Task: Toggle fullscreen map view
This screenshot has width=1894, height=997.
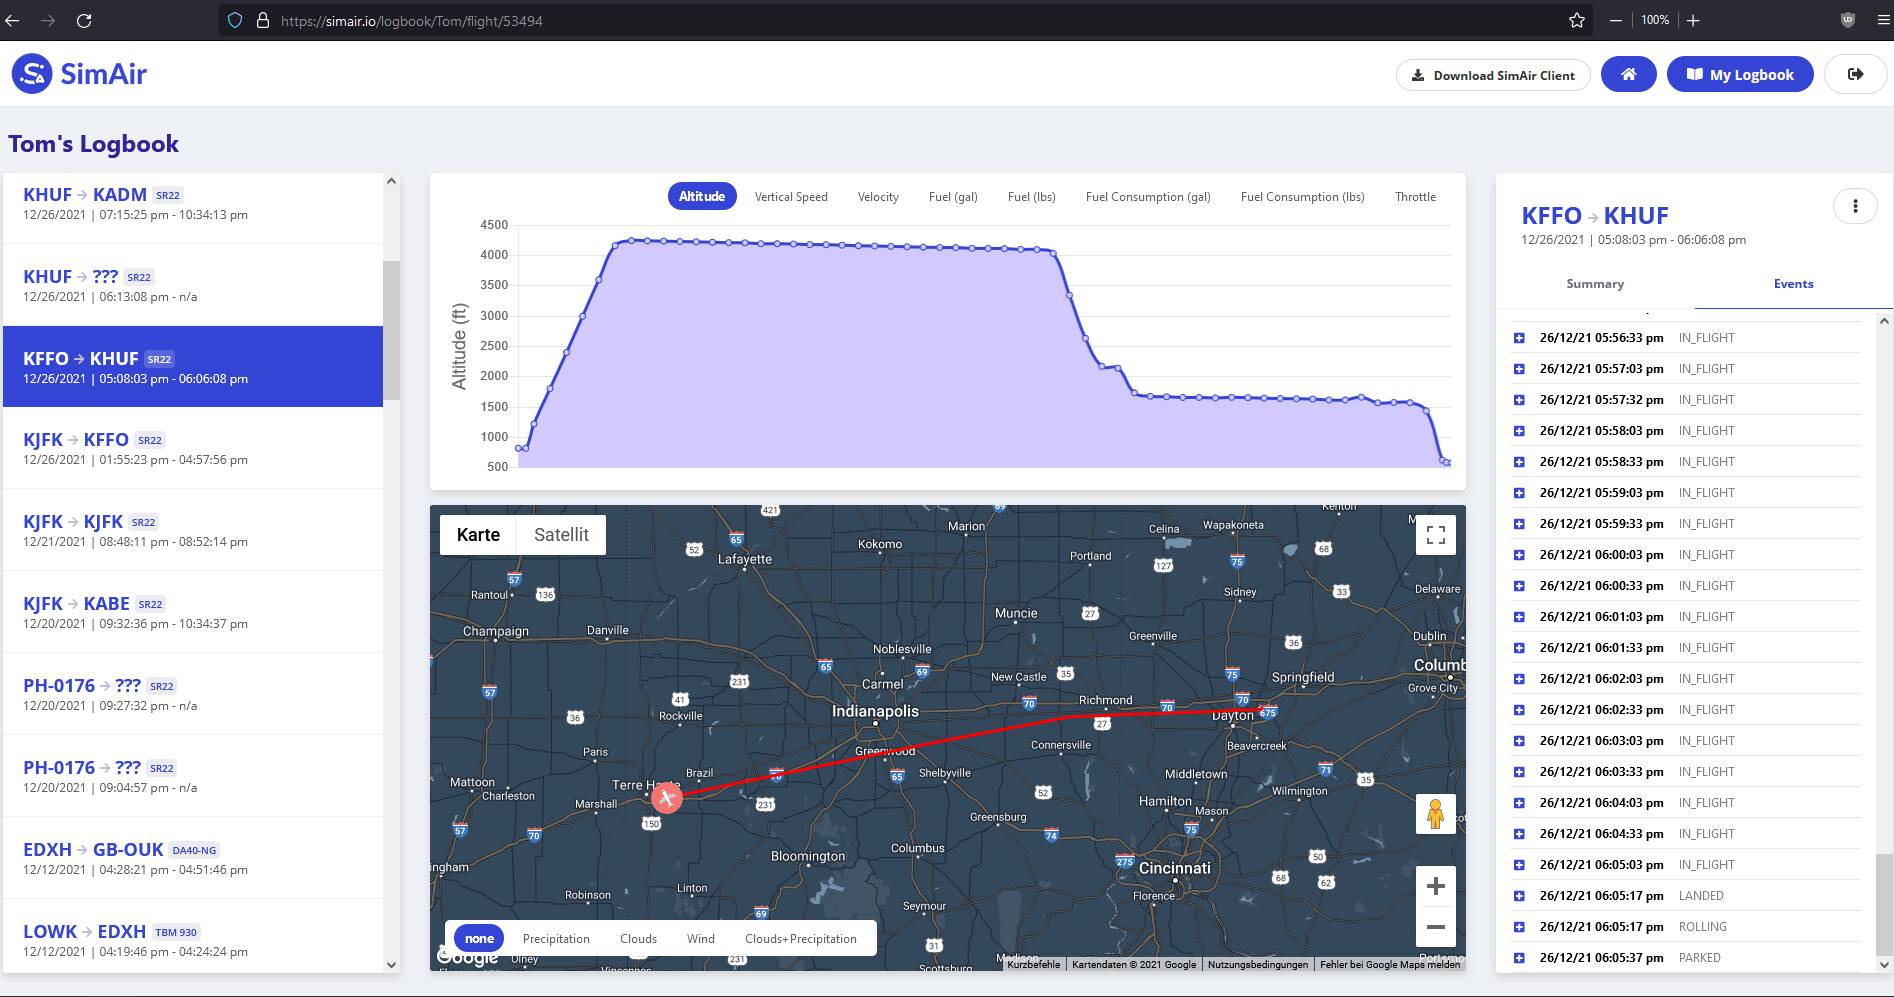Action: click(1435, 535)
